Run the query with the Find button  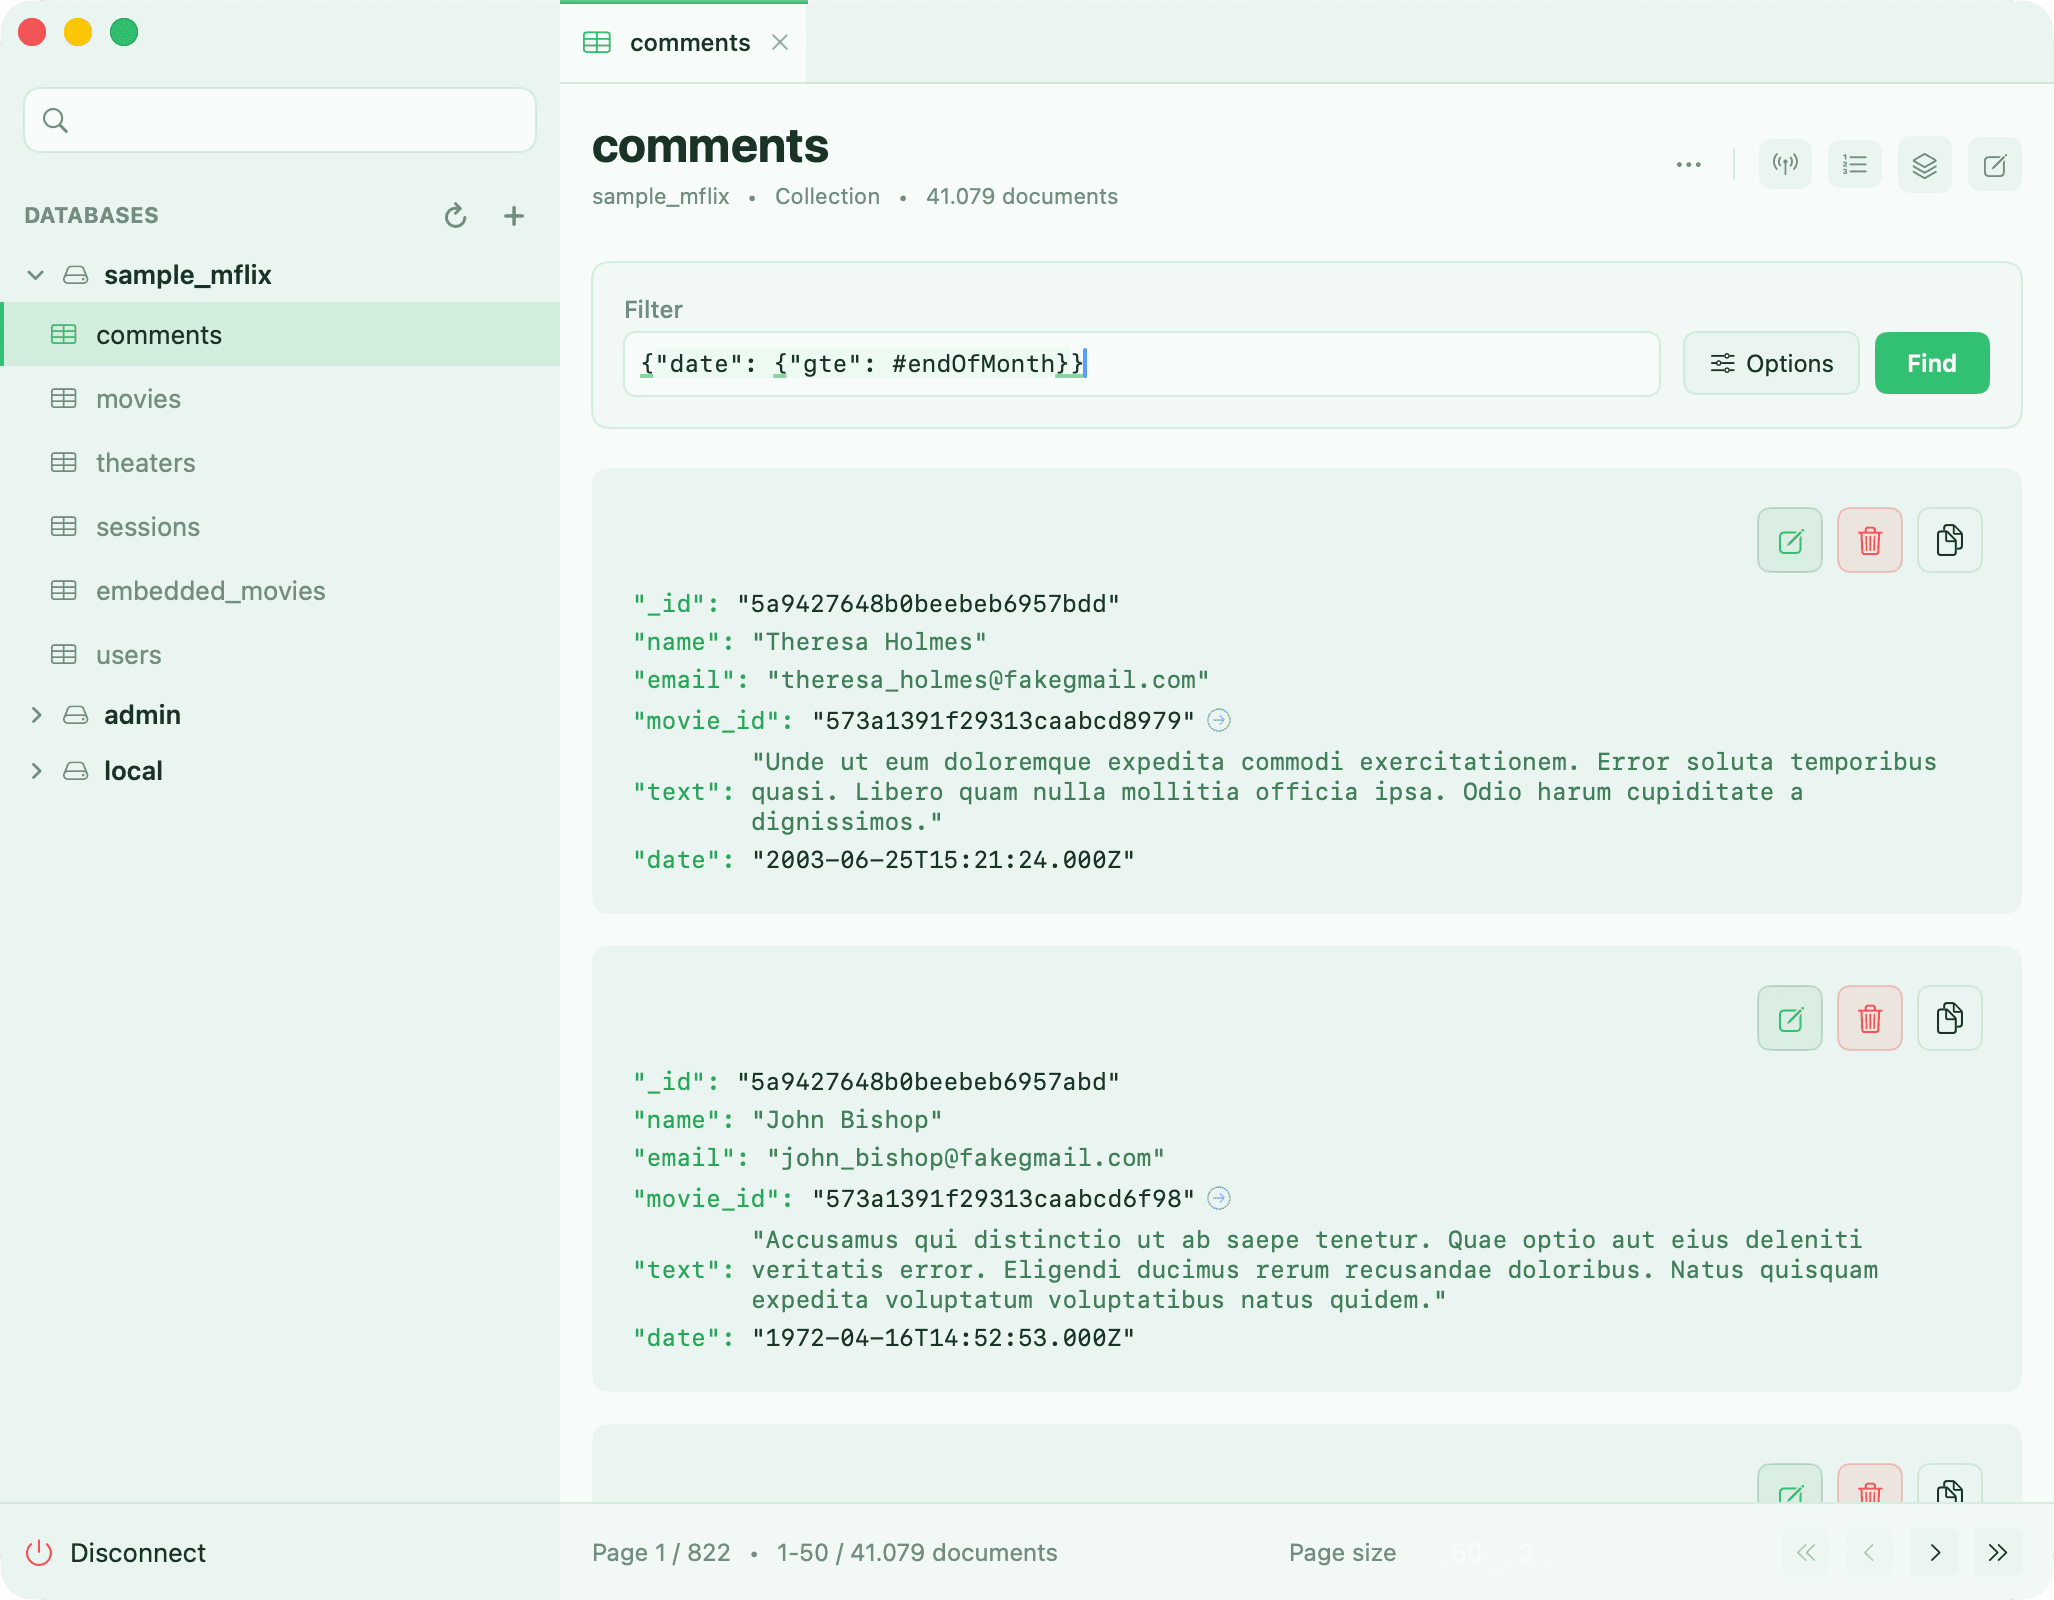pyautogui.click(x=1931, y=363)
